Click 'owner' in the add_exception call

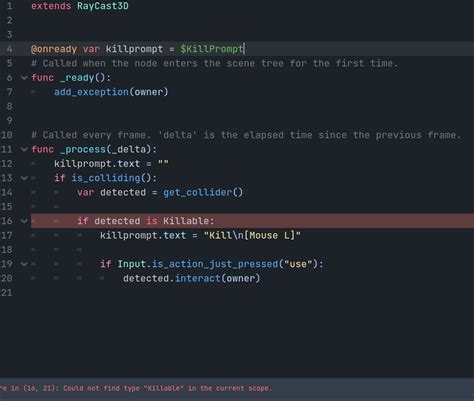(x=149, y=92)
